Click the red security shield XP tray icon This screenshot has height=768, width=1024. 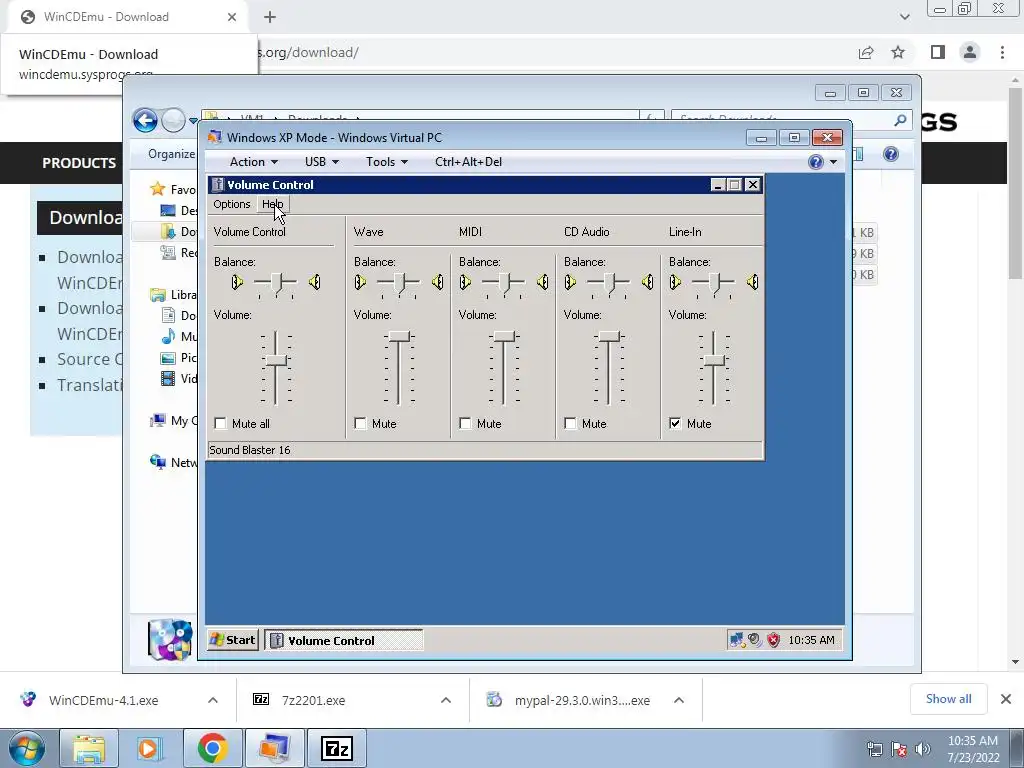pos(774,640)
